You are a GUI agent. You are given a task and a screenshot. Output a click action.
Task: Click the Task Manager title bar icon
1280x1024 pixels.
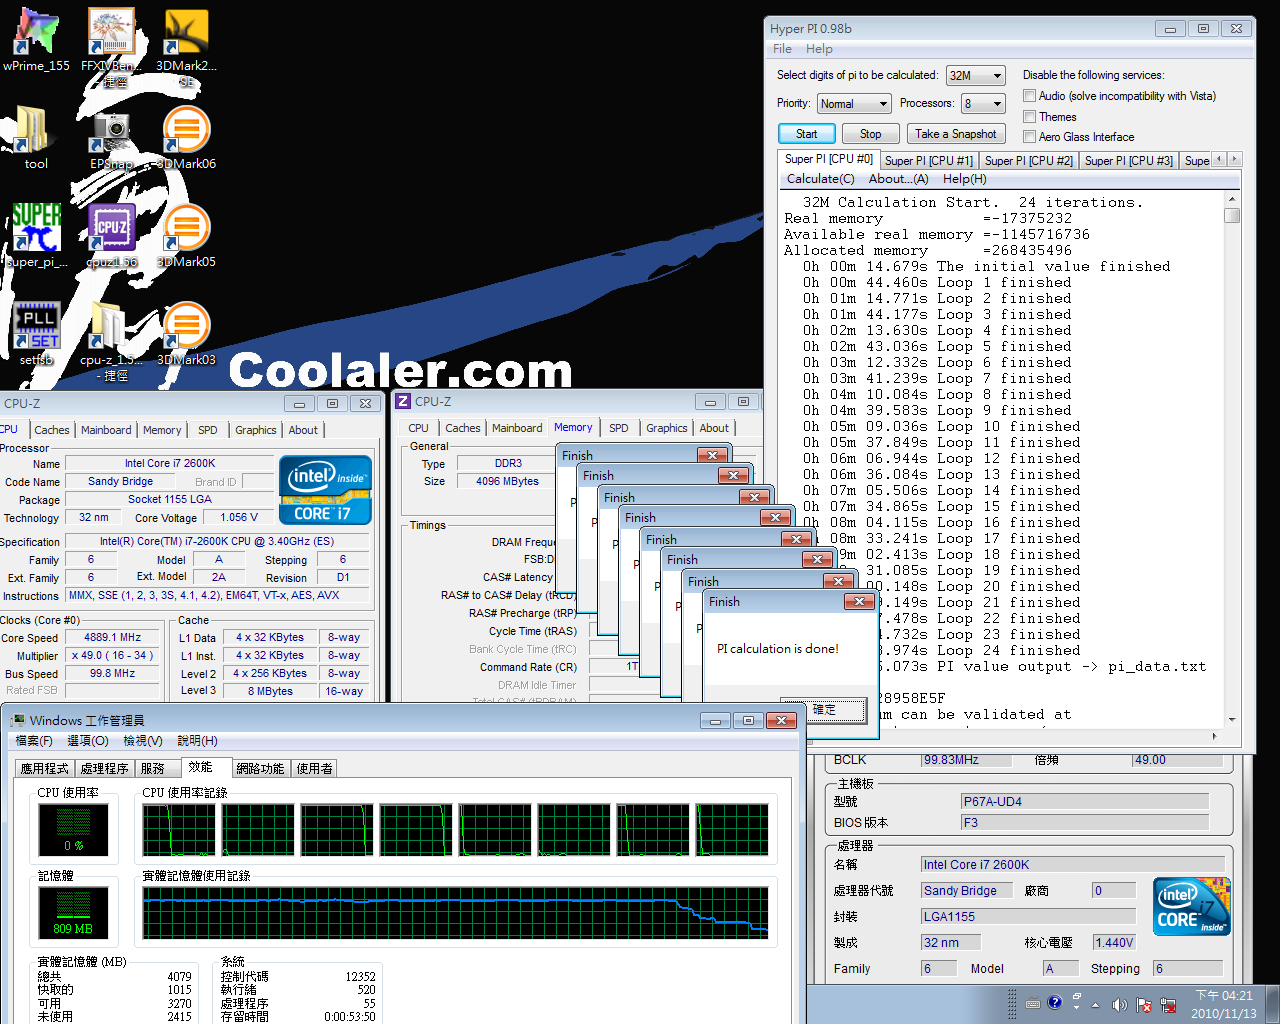click(17, 720)
